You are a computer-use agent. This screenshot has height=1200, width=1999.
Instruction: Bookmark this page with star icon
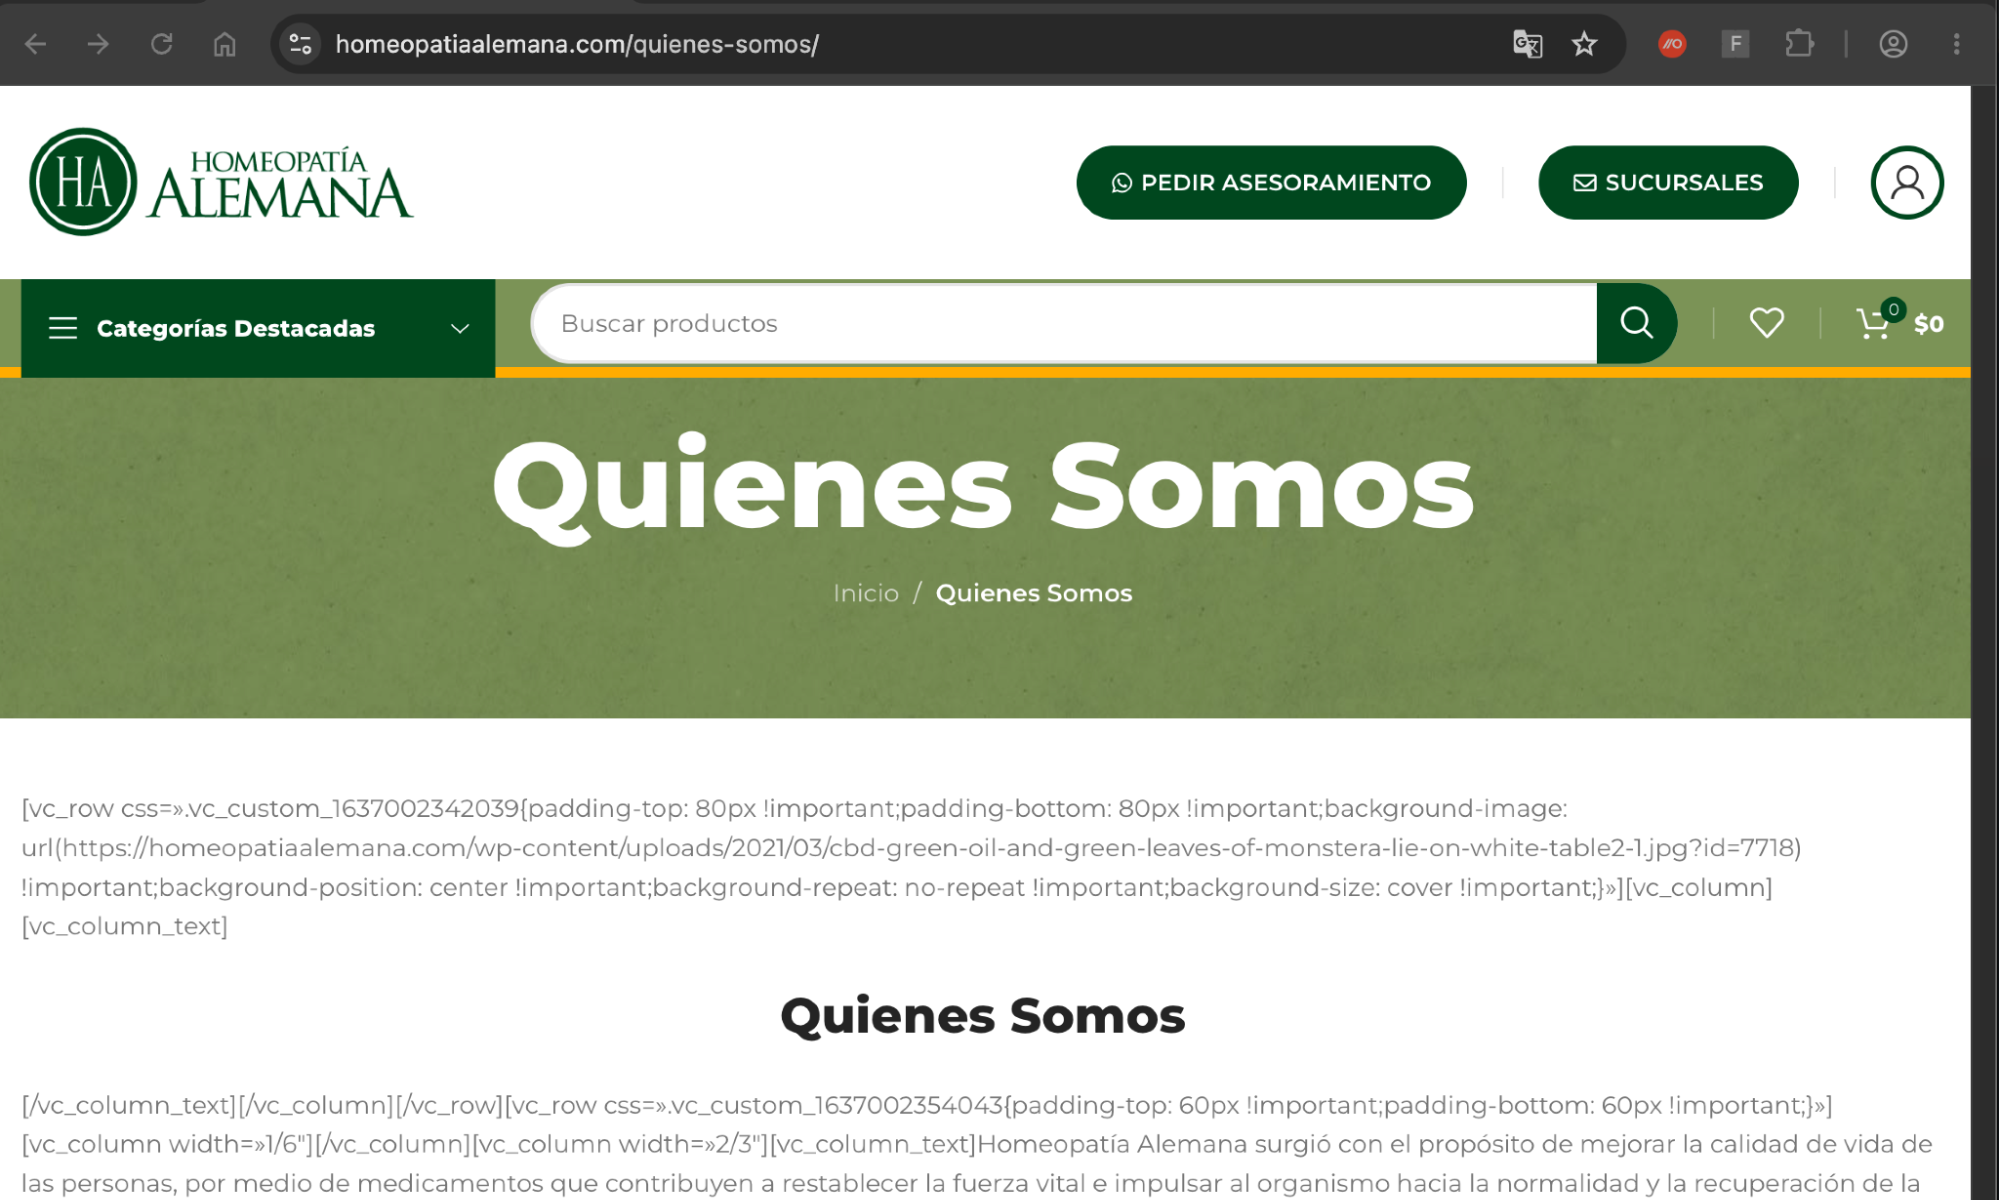coord(1584,44)
